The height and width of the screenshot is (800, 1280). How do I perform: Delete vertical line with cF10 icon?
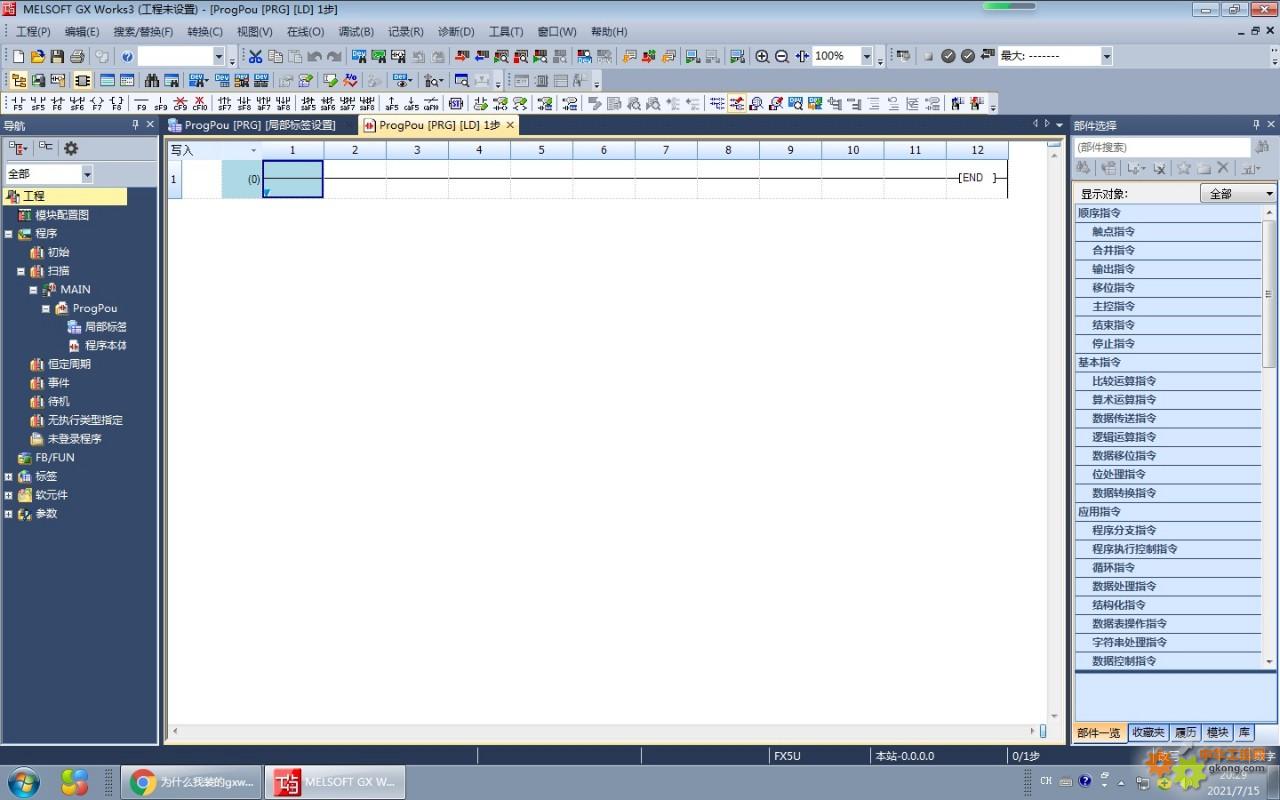coord(200,103)
